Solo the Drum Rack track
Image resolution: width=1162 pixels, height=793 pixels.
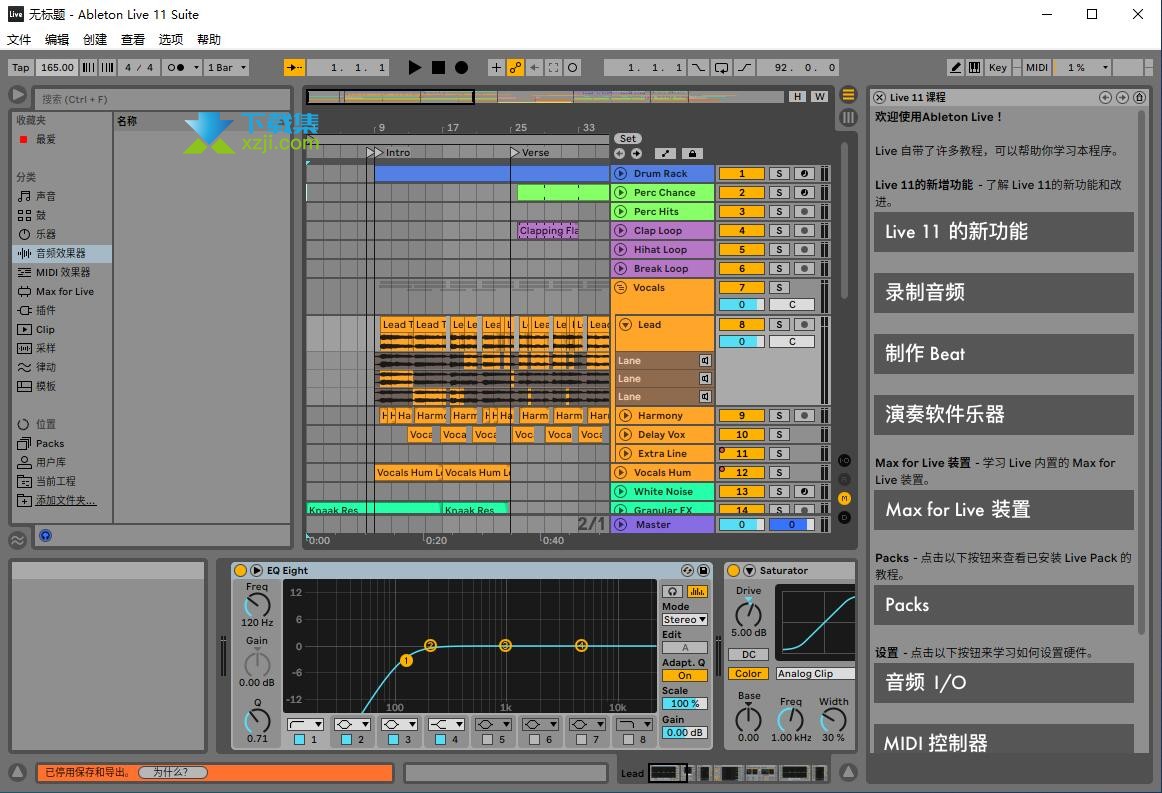[x=779, y=173]
